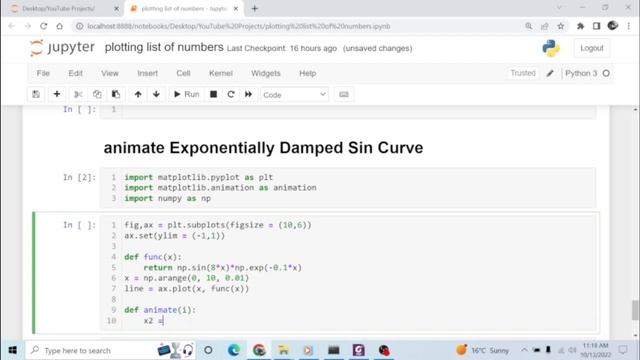Open the browser profile avatar
This screenshot has height=360, width=640.
(613, 26)
